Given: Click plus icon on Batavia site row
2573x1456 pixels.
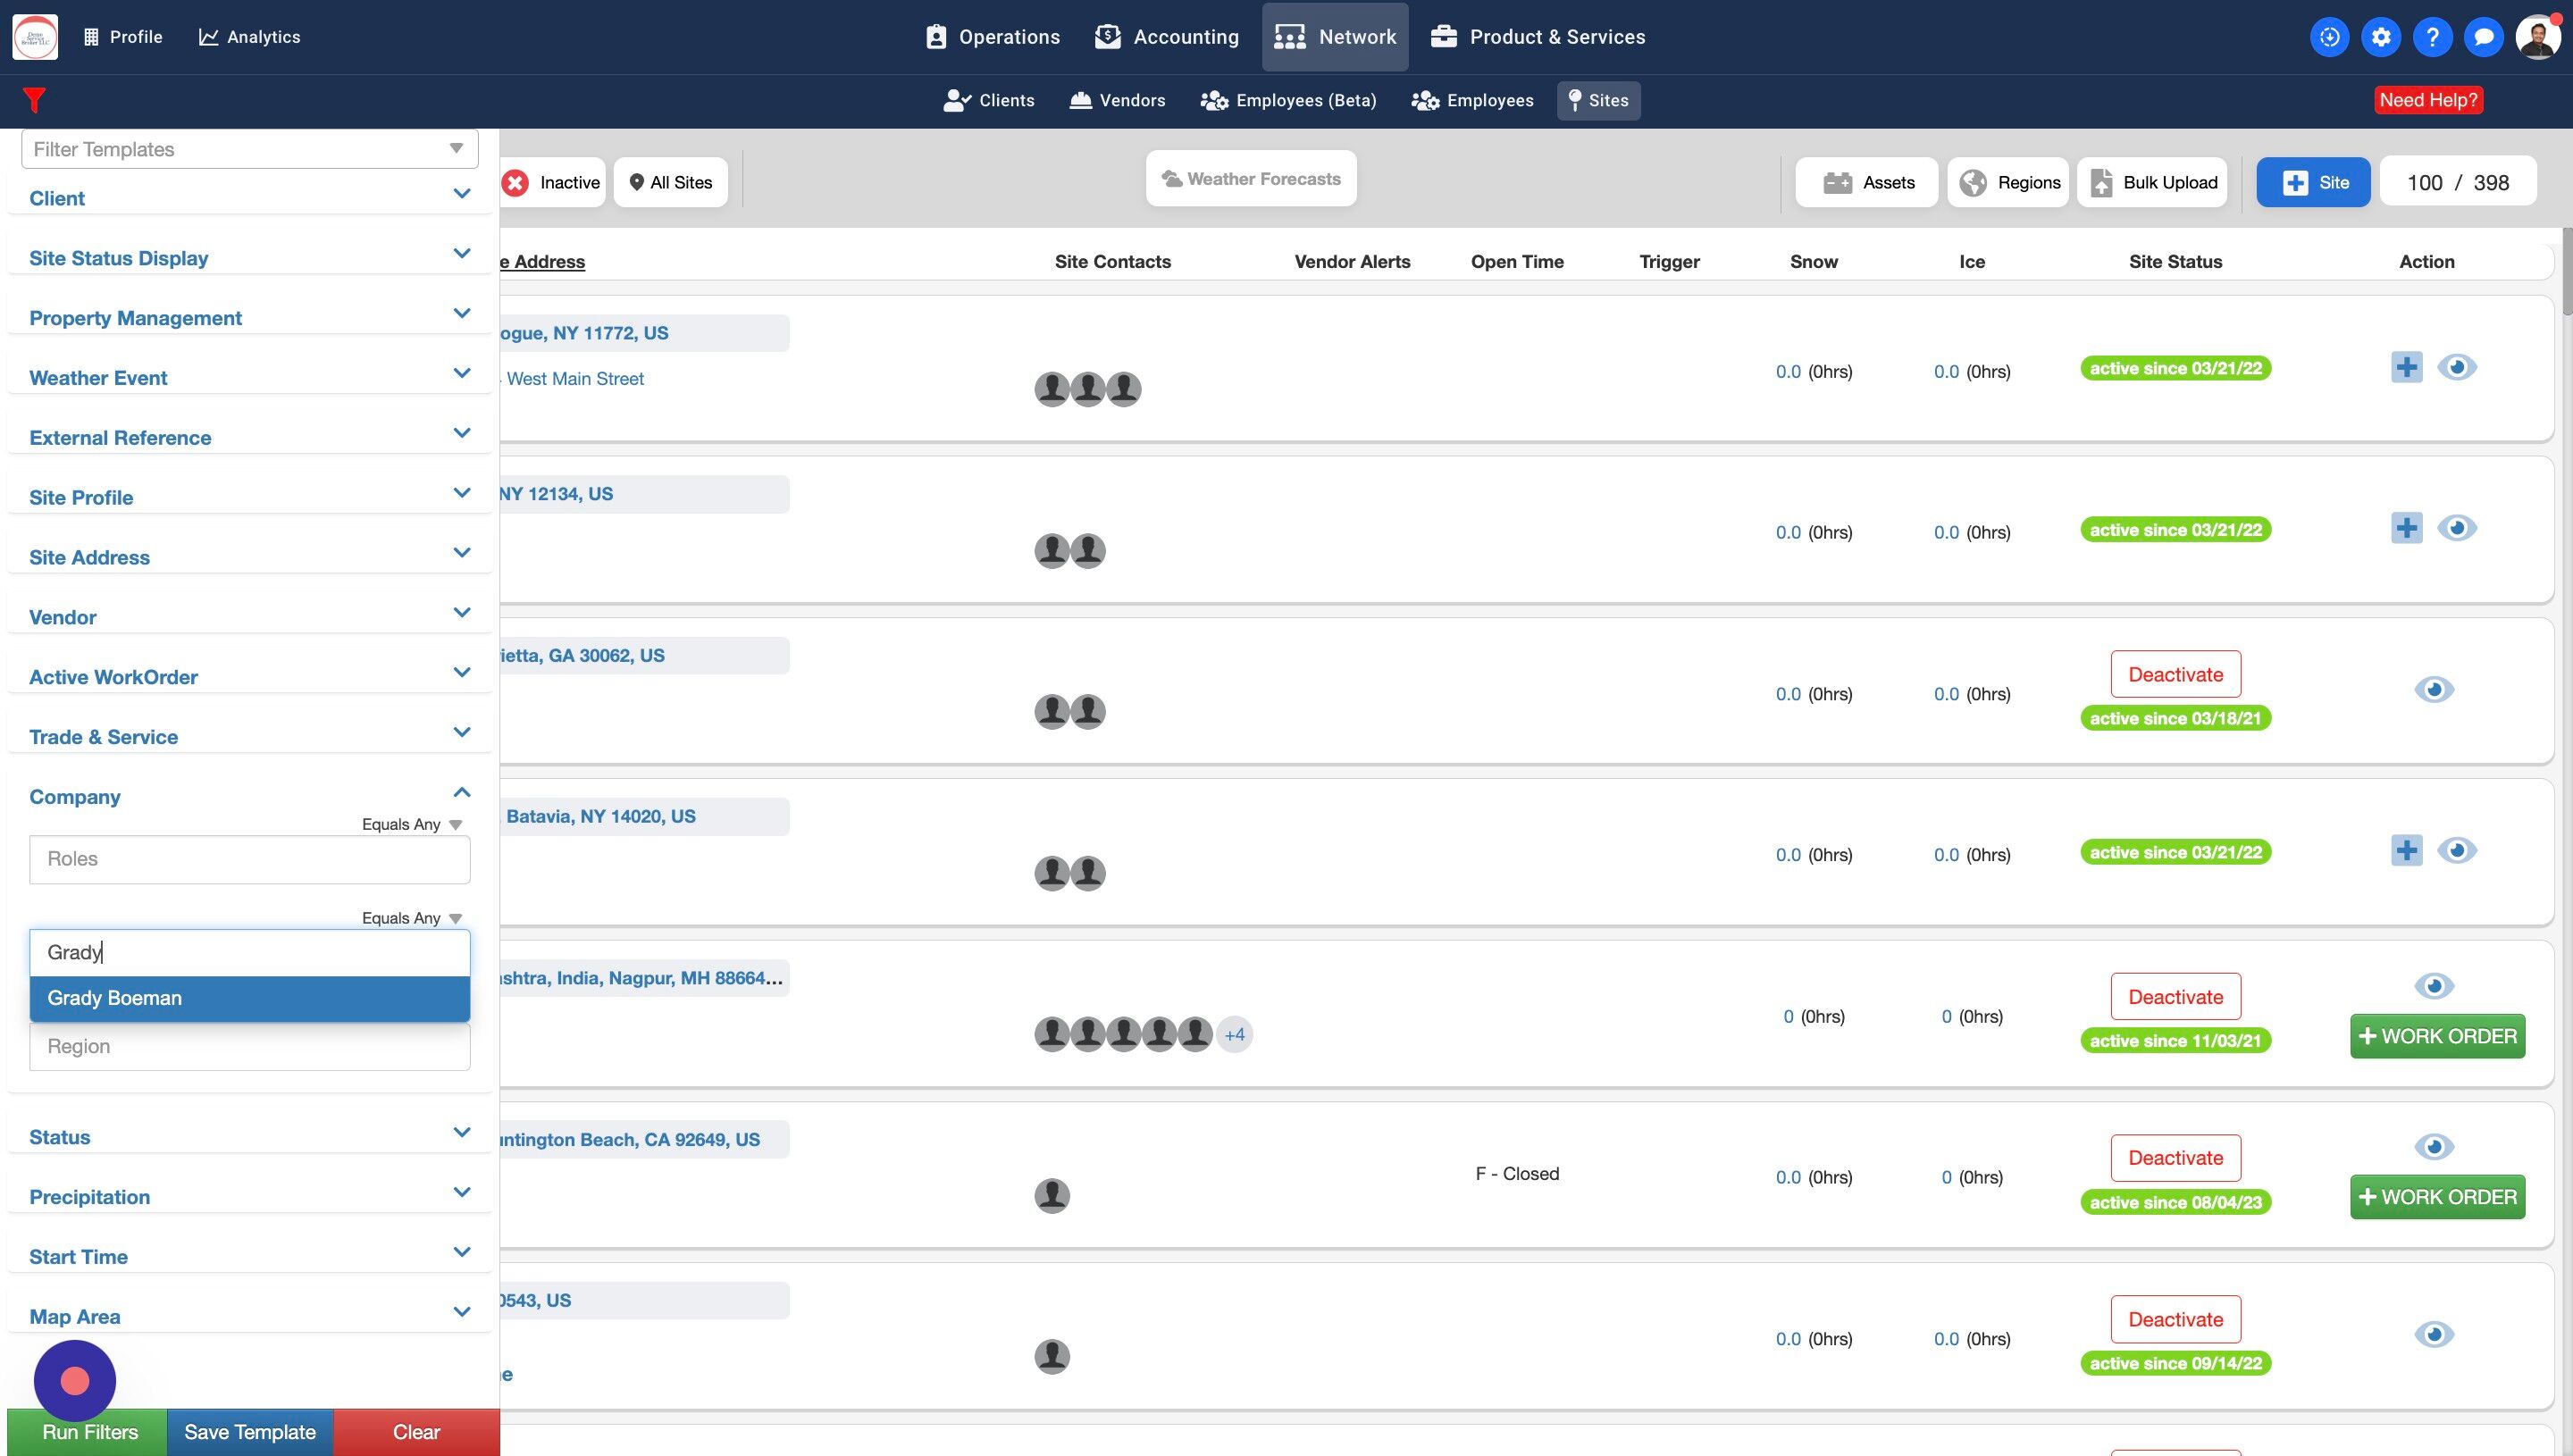Looking at the screenshot, I should click(x=2406, y=851).
